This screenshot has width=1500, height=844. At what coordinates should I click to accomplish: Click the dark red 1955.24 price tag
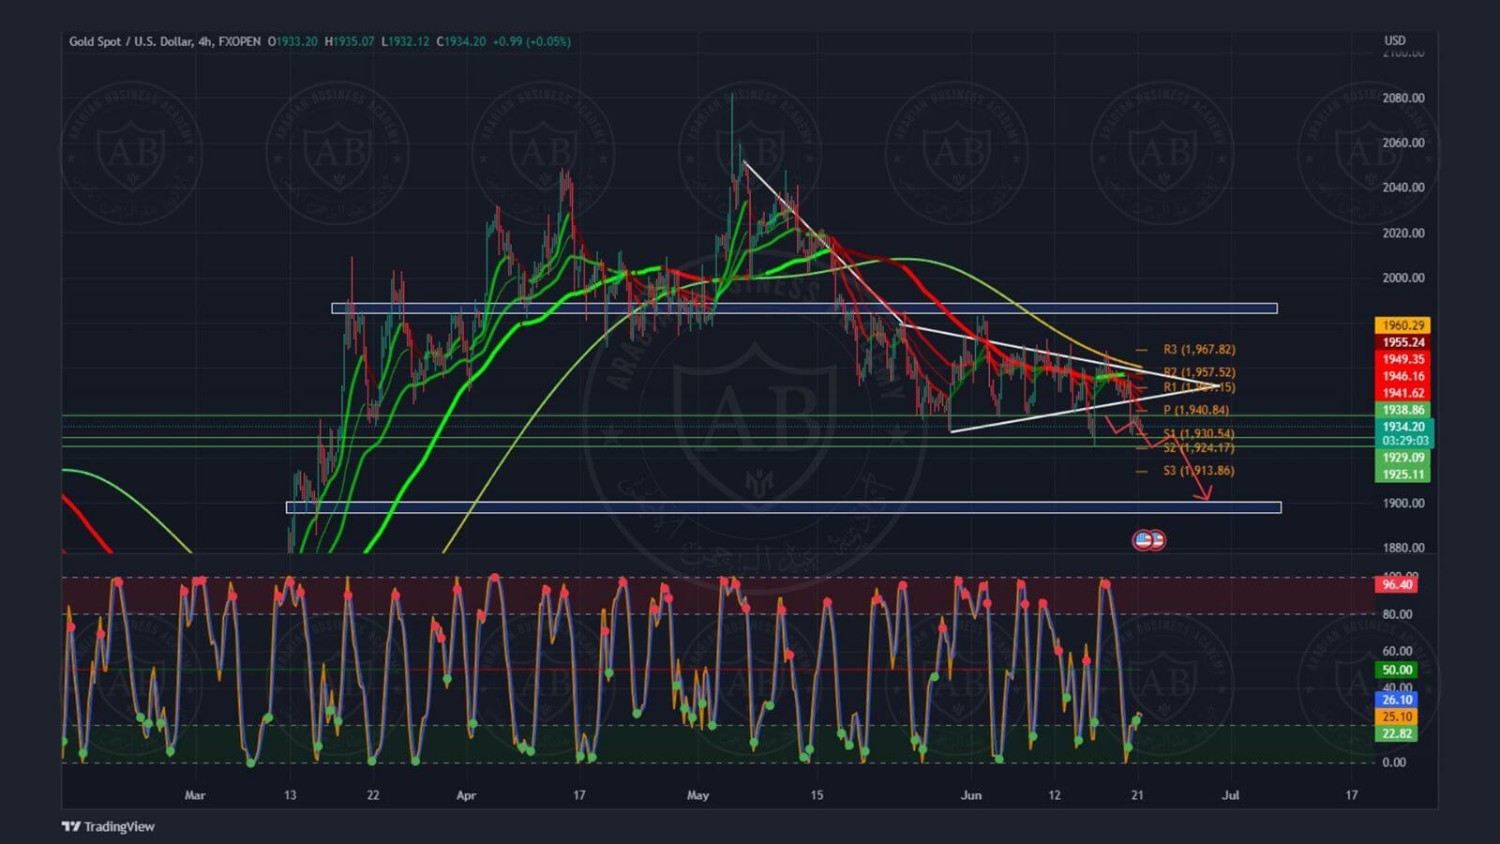[x=1403, y=342]
